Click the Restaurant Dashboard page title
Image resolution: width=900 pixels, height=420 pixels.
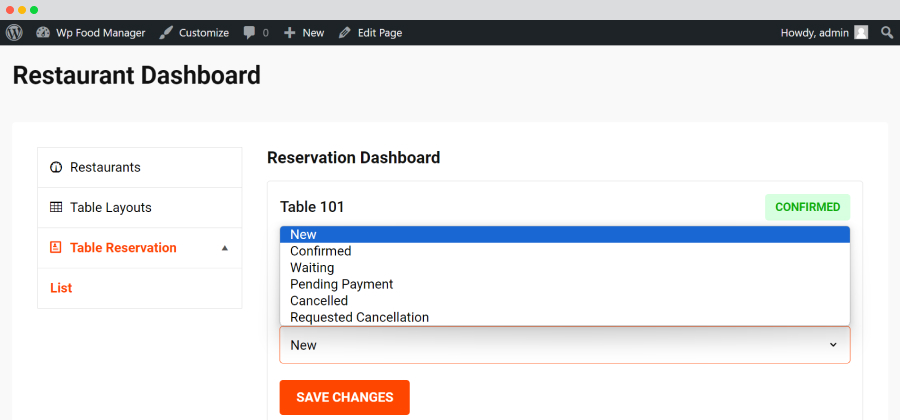coord(137,75)
